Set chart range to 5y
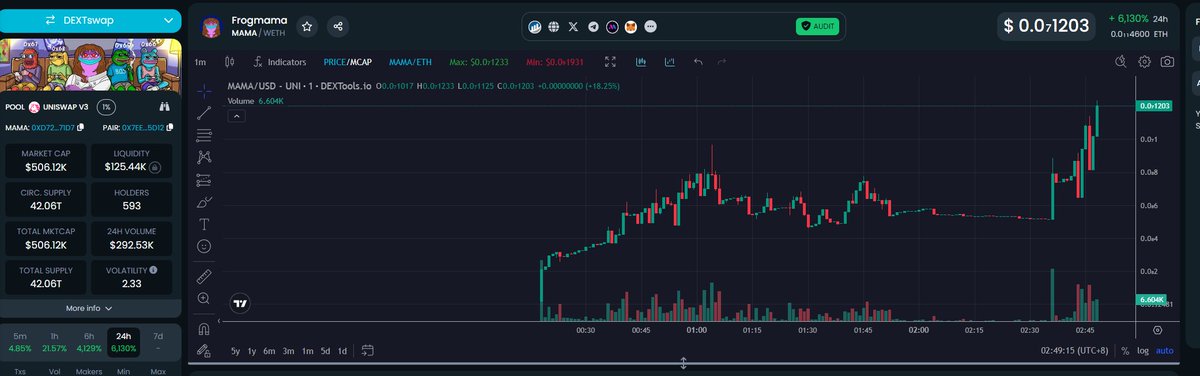 (x=235, y=351)
